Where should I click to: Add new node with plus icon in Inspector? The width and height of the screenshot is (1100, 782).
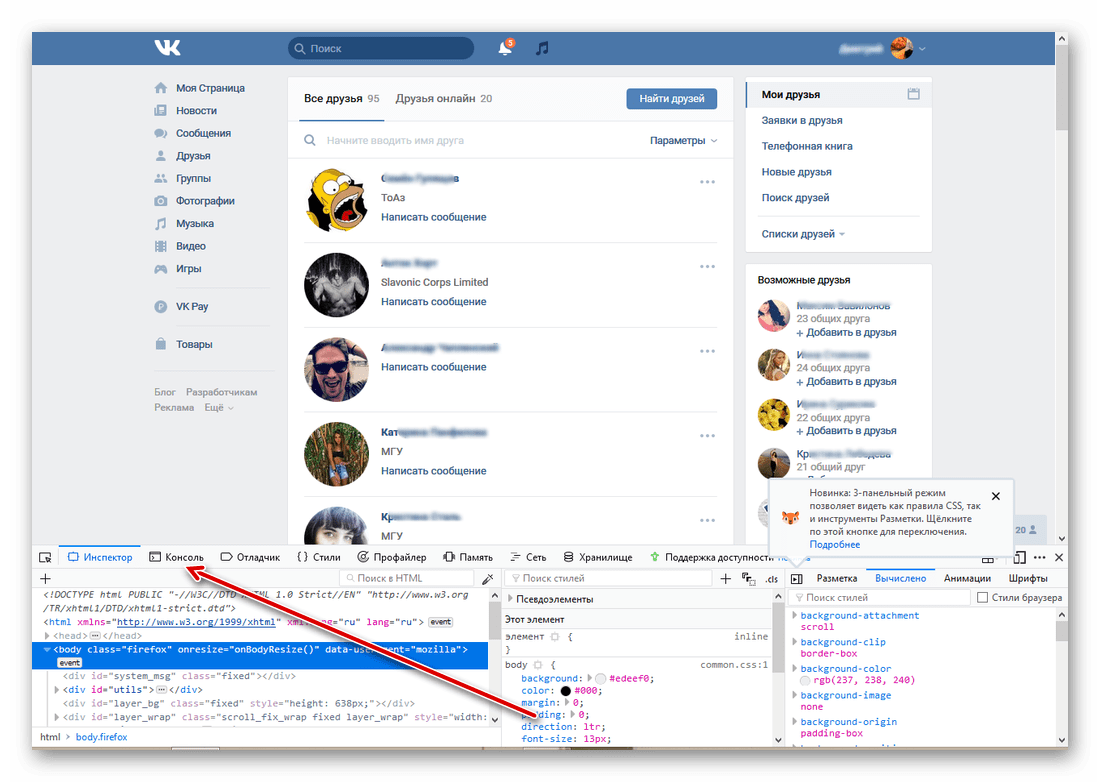[46, 579]
